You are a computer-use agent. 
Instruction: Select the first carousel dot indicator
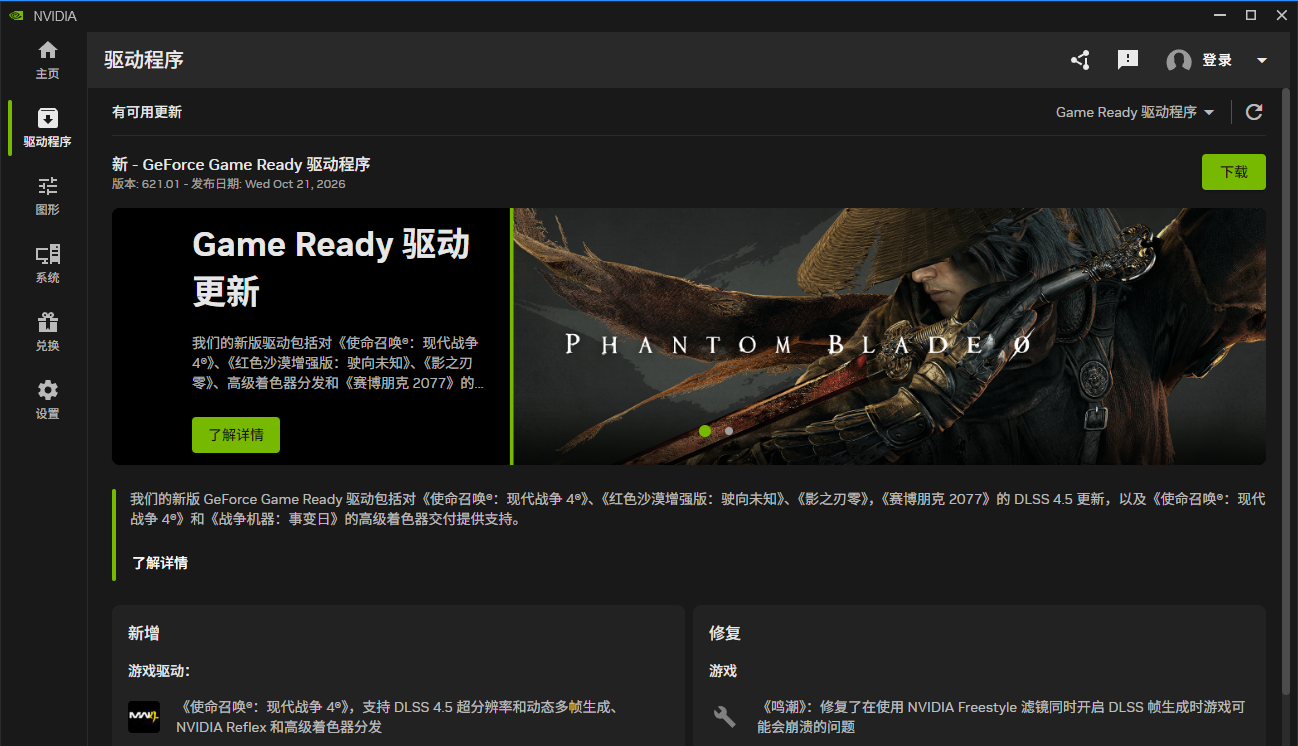click(705, 431)
